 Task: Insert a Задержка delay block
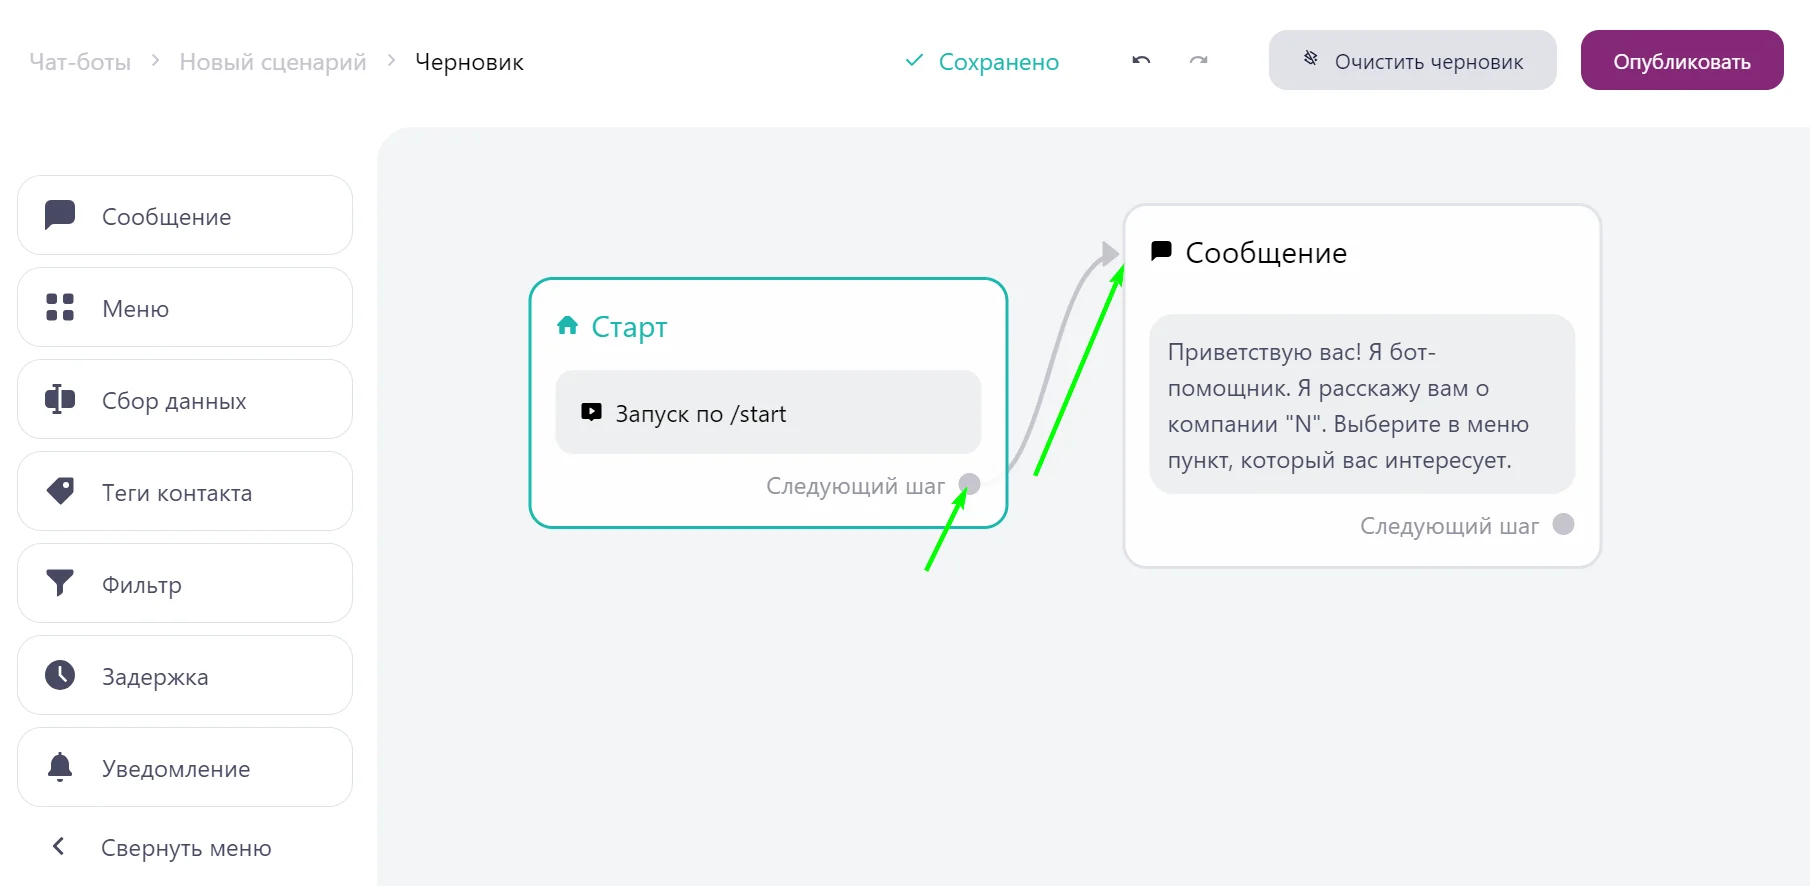(185, 676)
